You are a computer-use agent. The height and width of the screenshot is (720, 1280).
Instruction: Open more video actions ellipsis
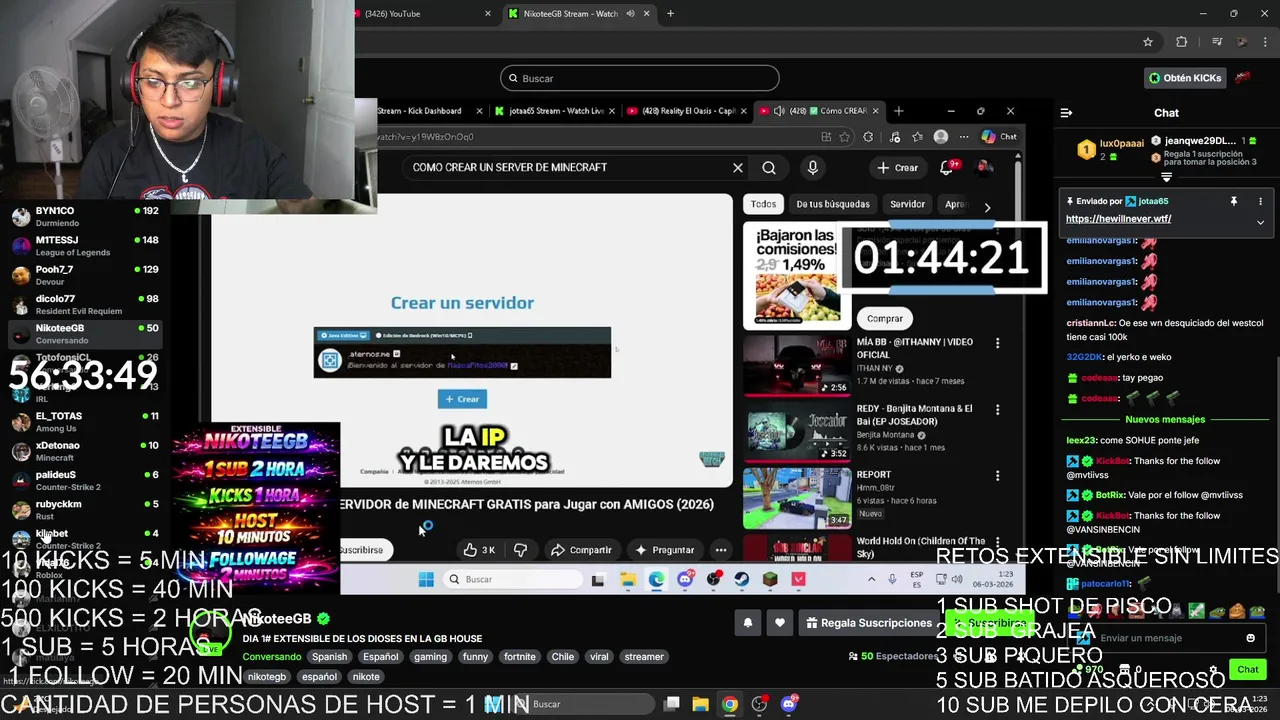click(720, 550)
